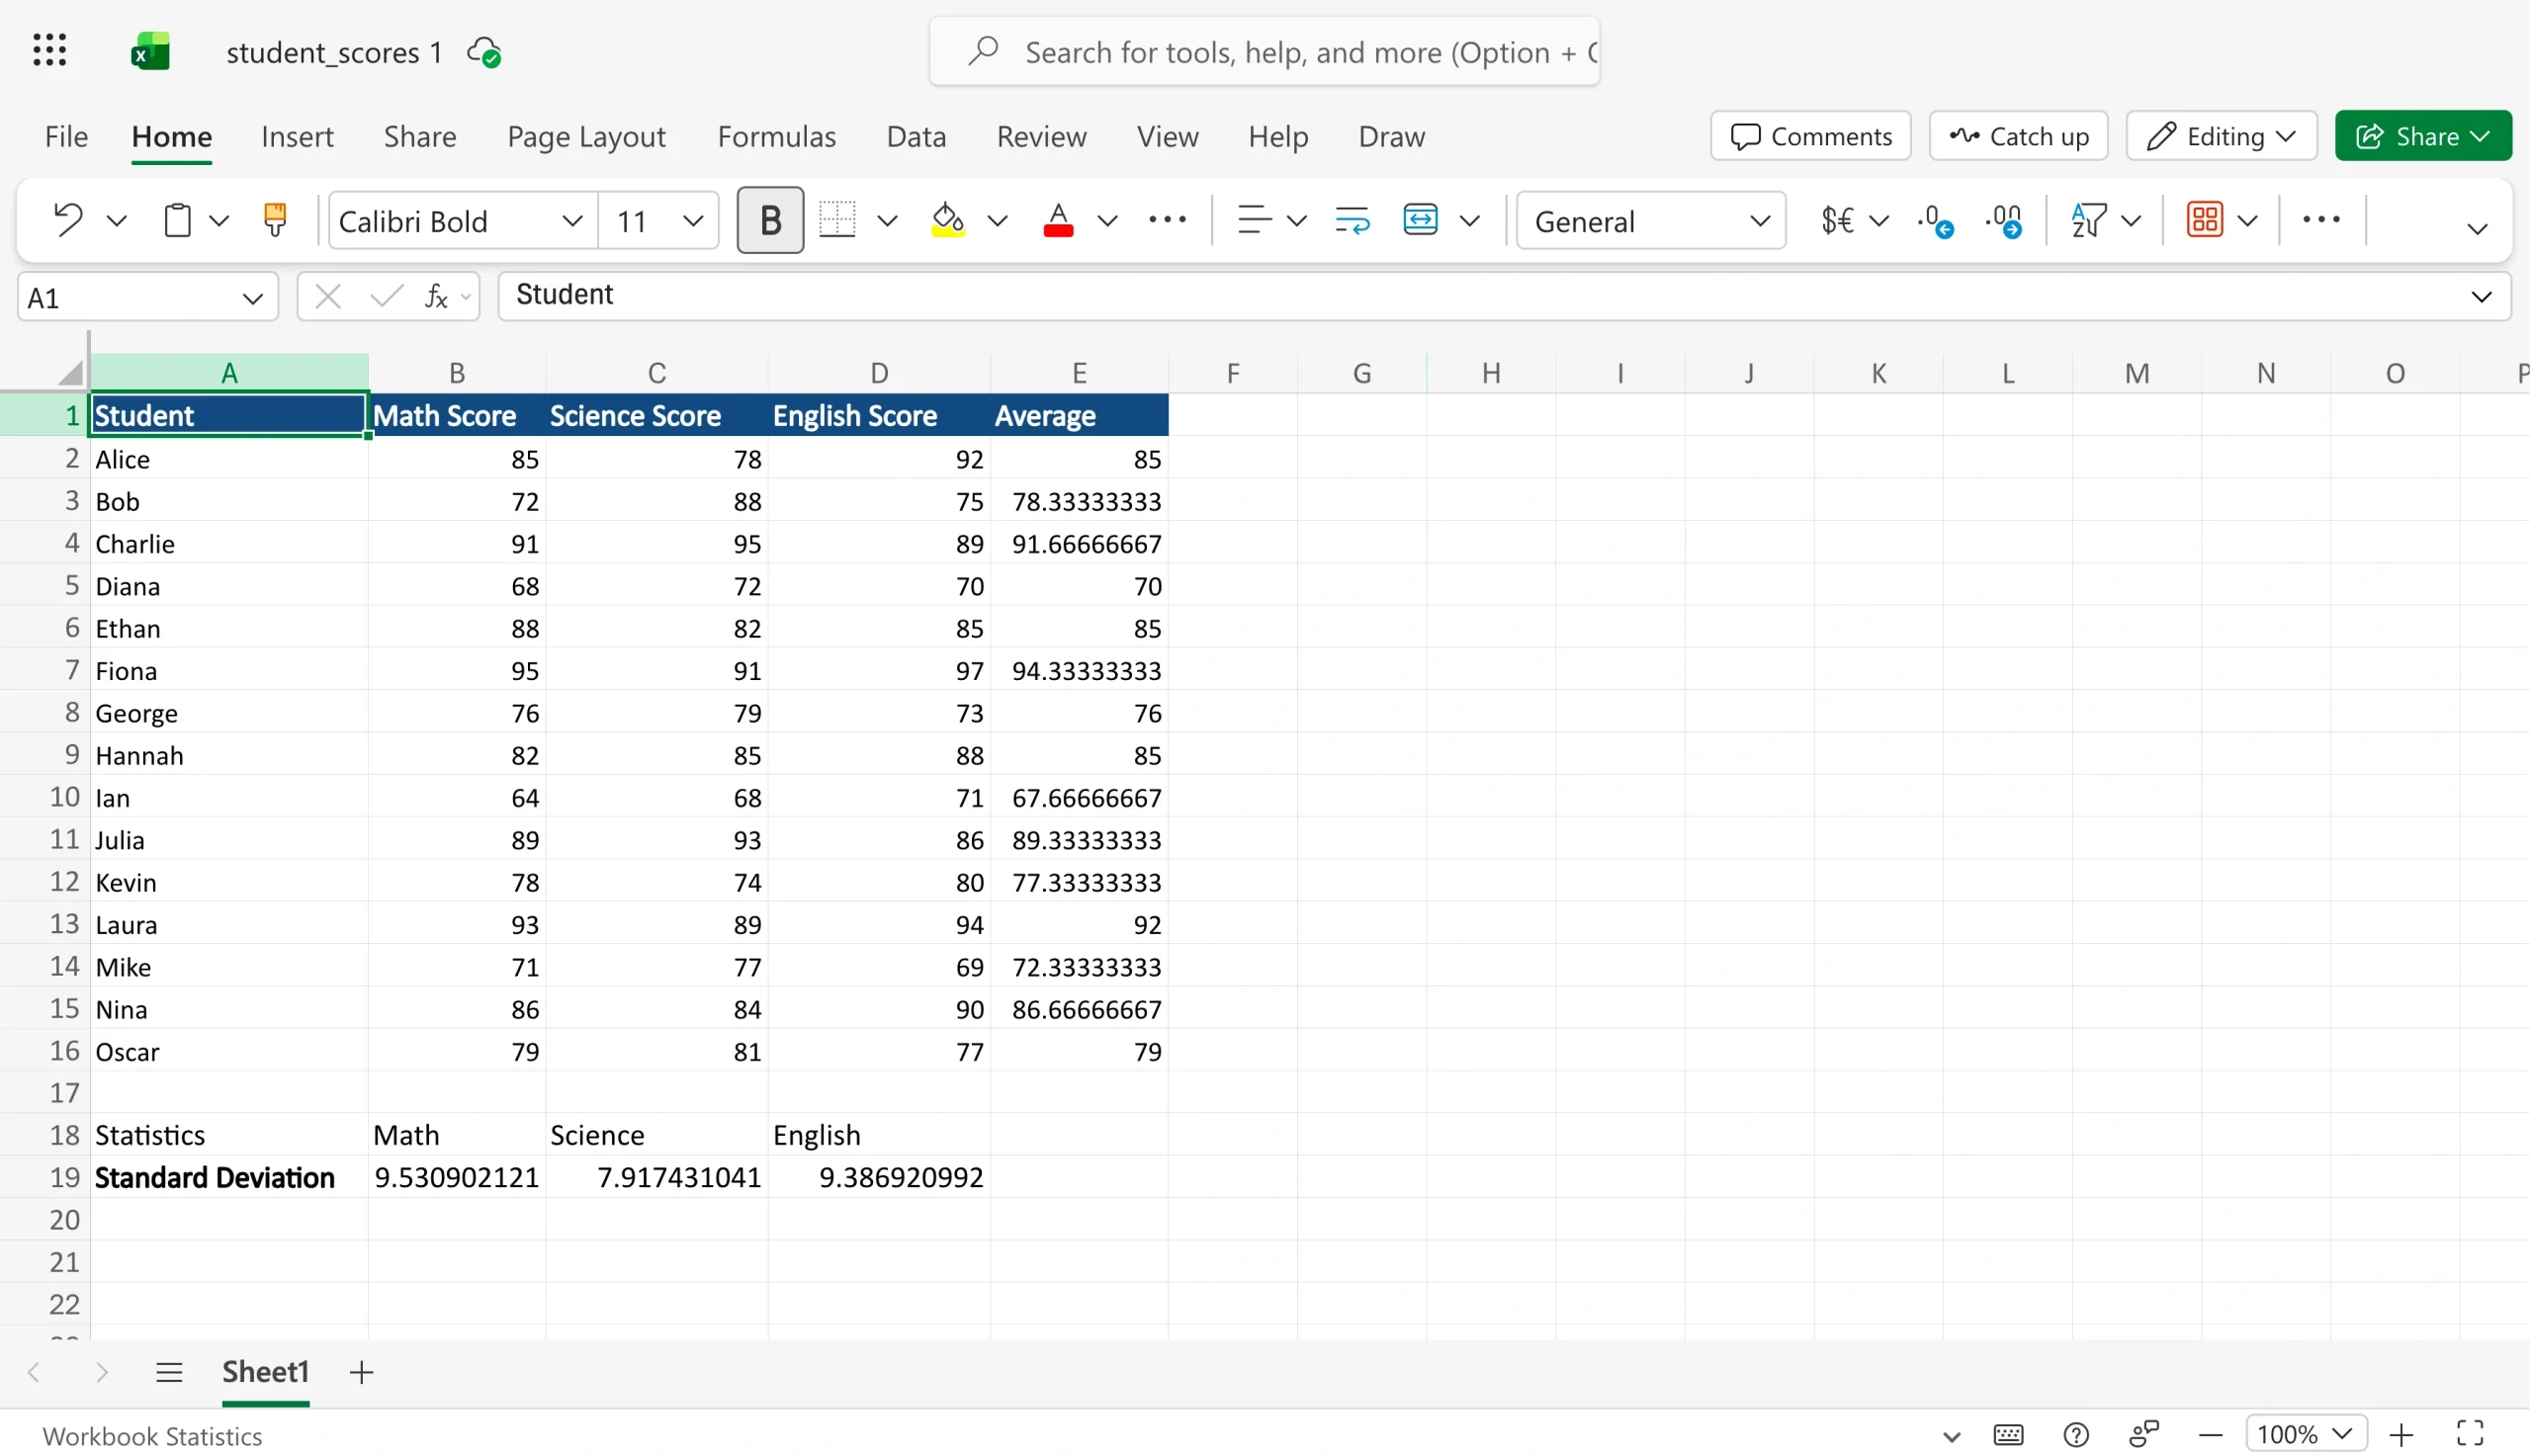Activate the Format Painter

(x=274, y=219)
